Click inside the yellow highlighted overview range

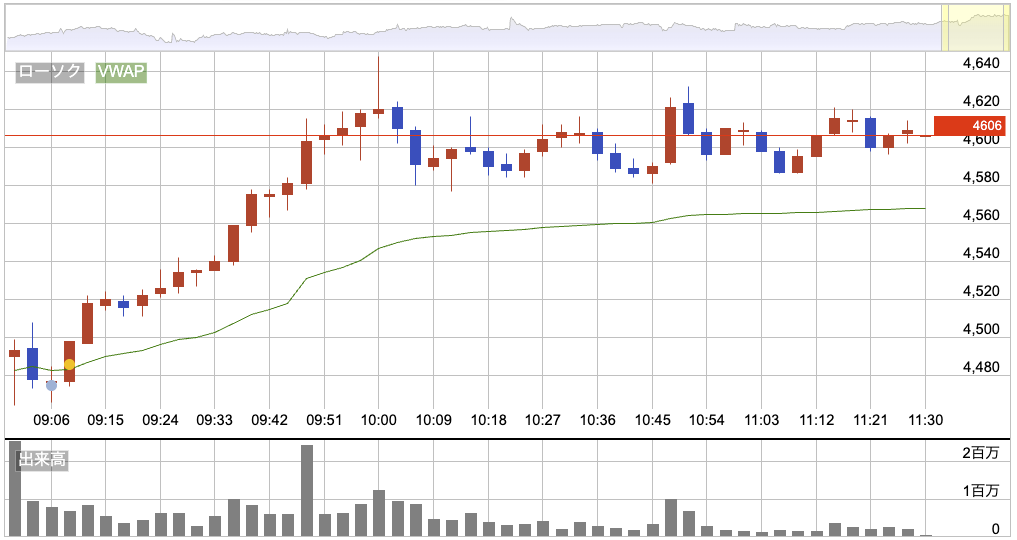[x=977, y=27]
